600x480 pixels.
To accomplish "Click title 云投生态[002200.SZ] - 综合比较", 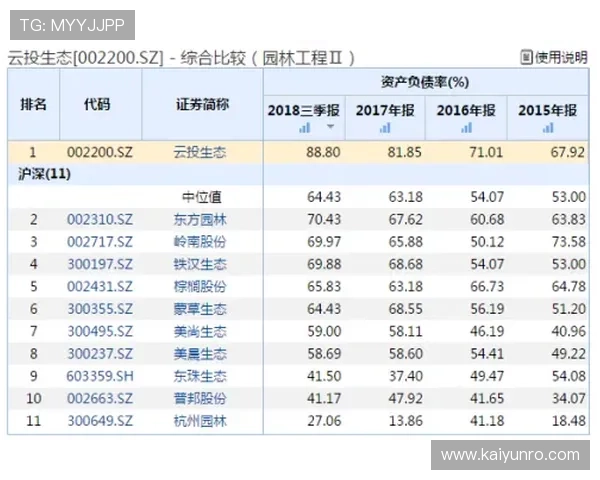I will (x=126, y=58).
